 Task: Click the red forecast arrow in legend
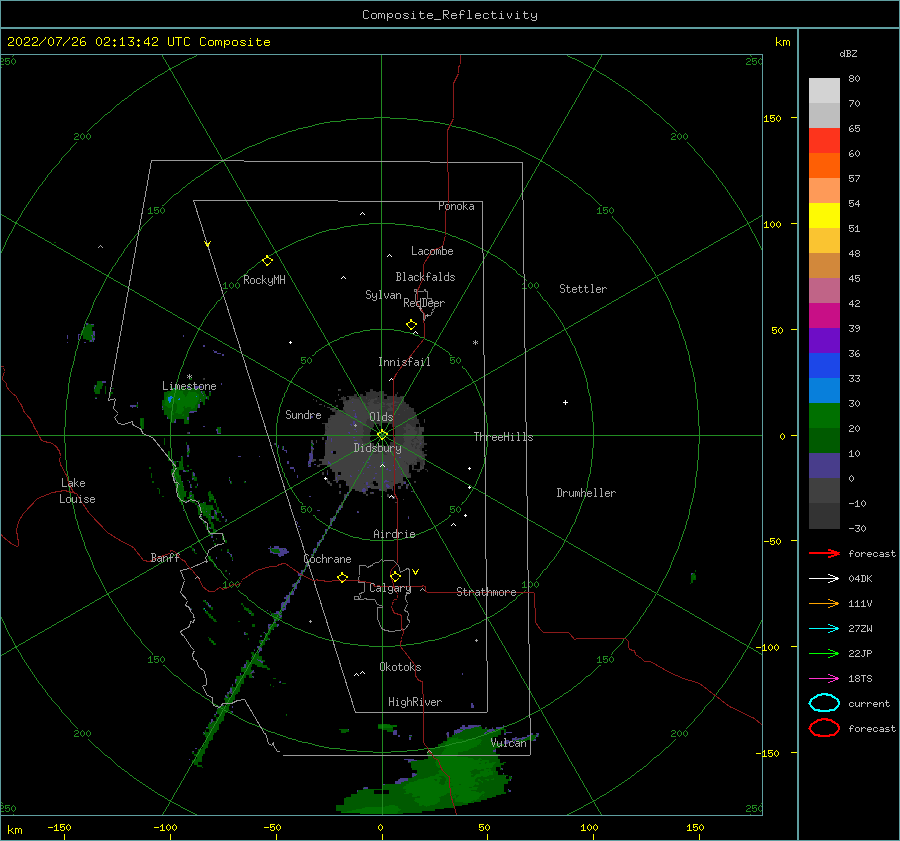(824, 553)
